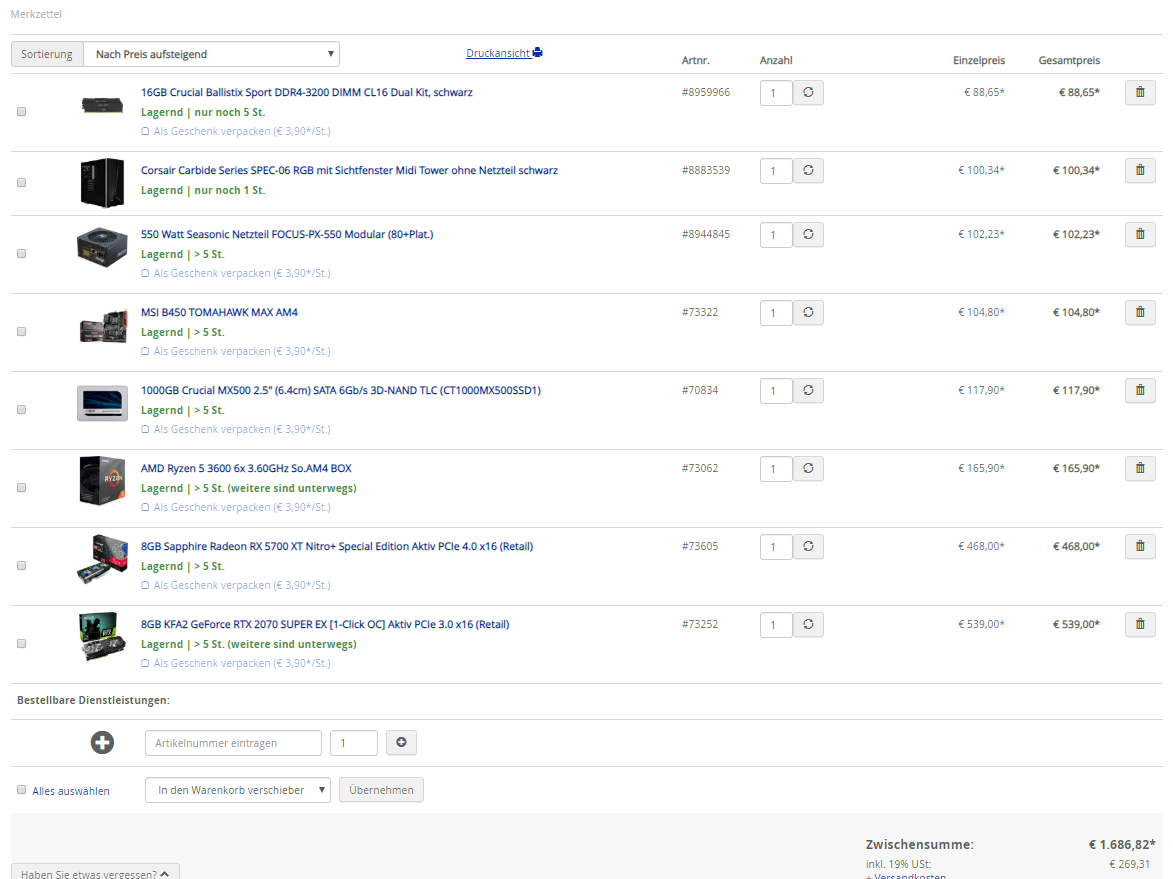1173x879 pixels.
Task: Refresh quantity for Seasonic power supply
Action: (x=808, y=234)
